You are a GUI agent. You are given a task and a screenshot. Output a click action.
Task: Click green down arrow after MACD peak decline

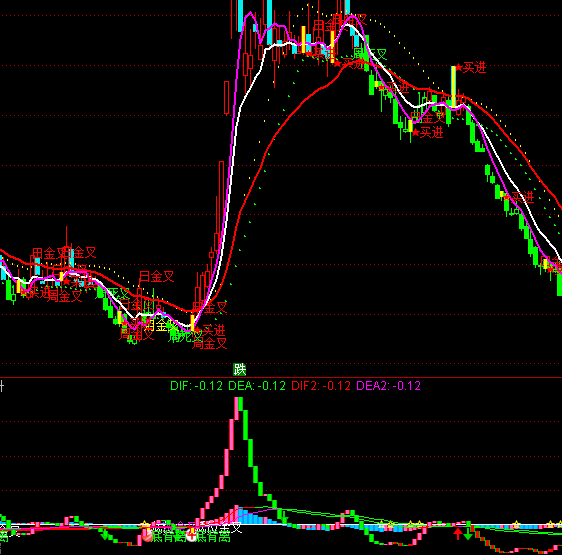[285, 518]
